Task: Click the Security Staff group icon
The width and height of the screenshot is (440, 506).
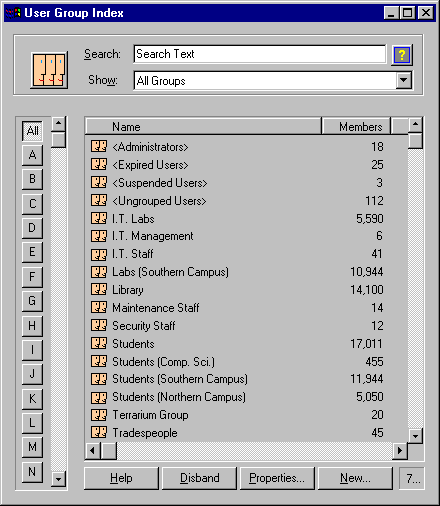Action: point(99,325)
